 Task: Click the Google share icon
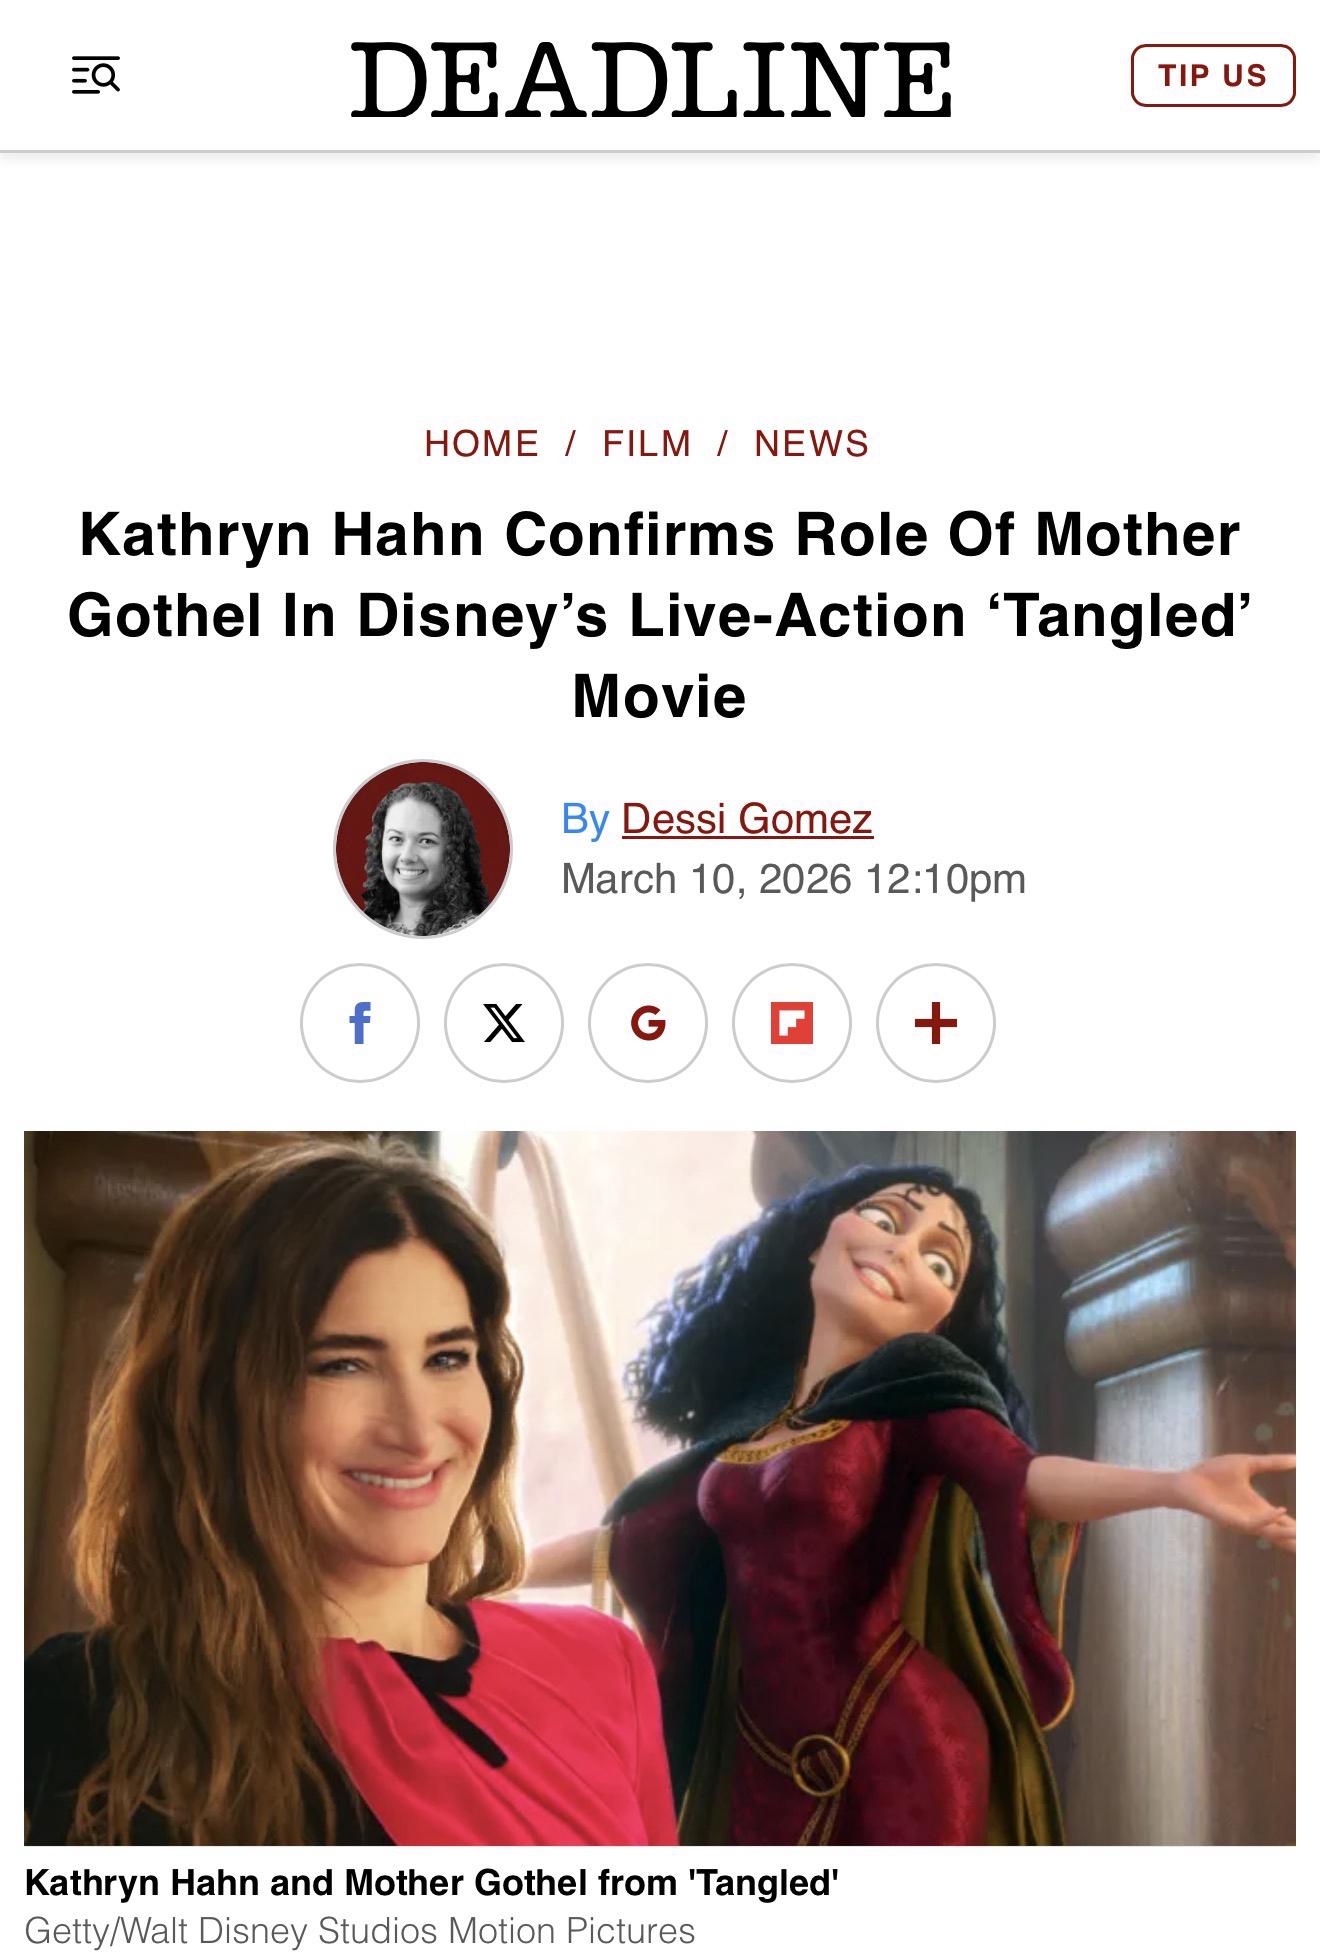[648, 1022]
